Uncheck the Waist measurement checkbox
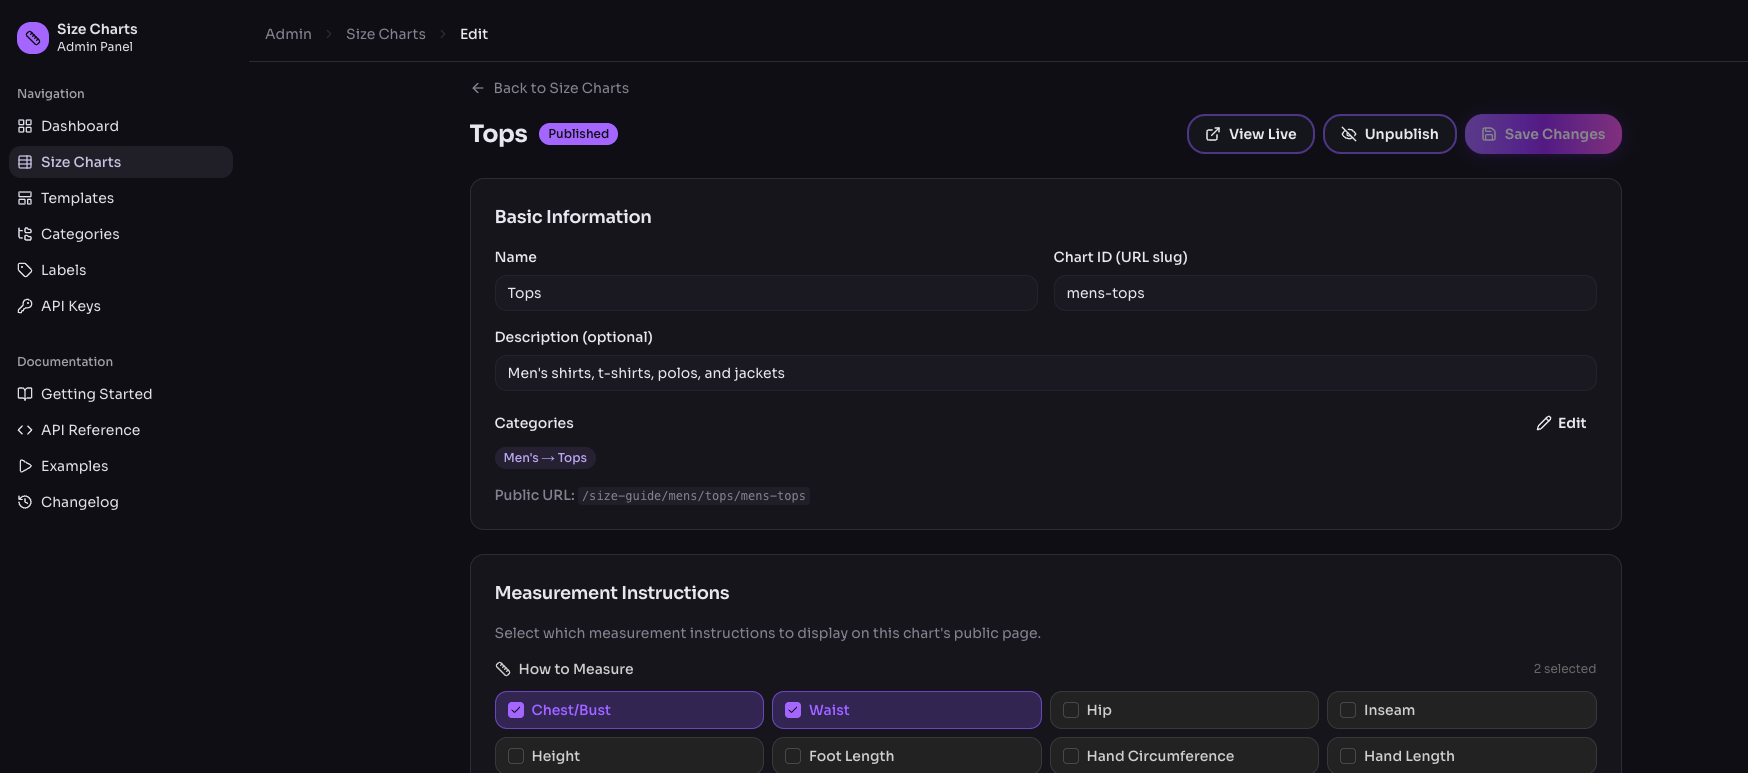This screenshot has width=1748, height=773. click(x=793, y=710)
